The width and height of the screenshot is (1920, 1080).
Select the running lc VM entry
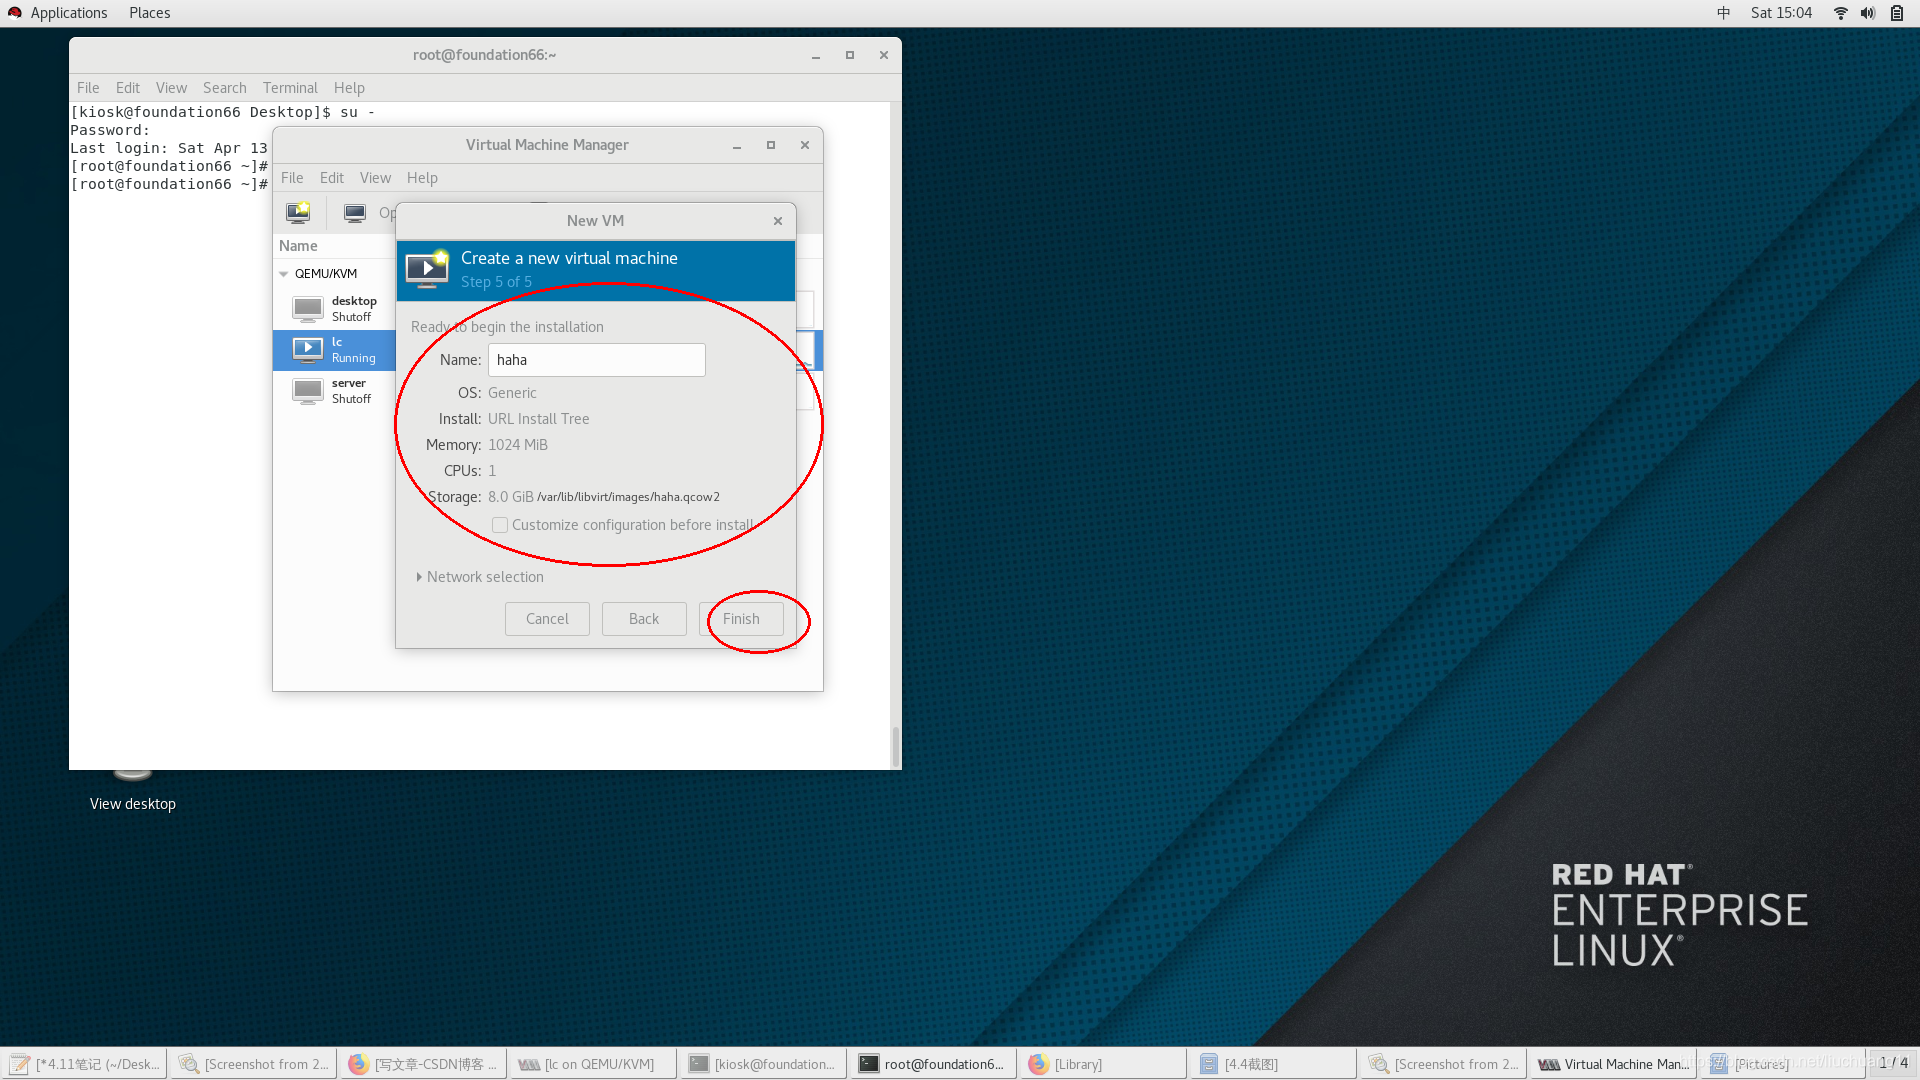click(335, 350)
